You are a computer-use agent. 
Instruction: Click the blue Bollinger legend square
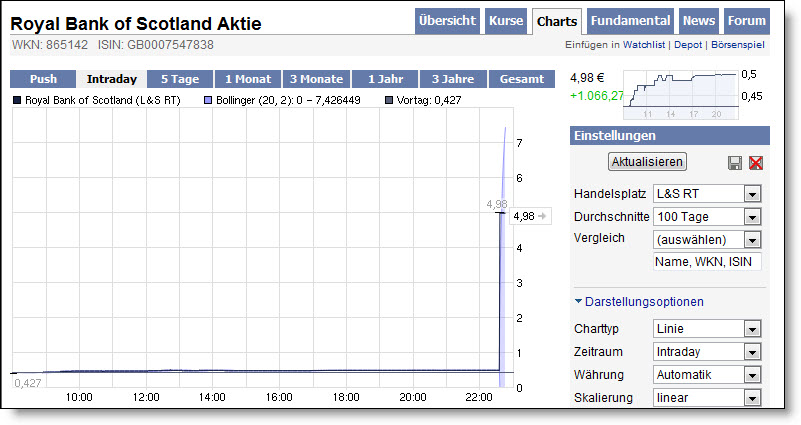coord(208,101)
